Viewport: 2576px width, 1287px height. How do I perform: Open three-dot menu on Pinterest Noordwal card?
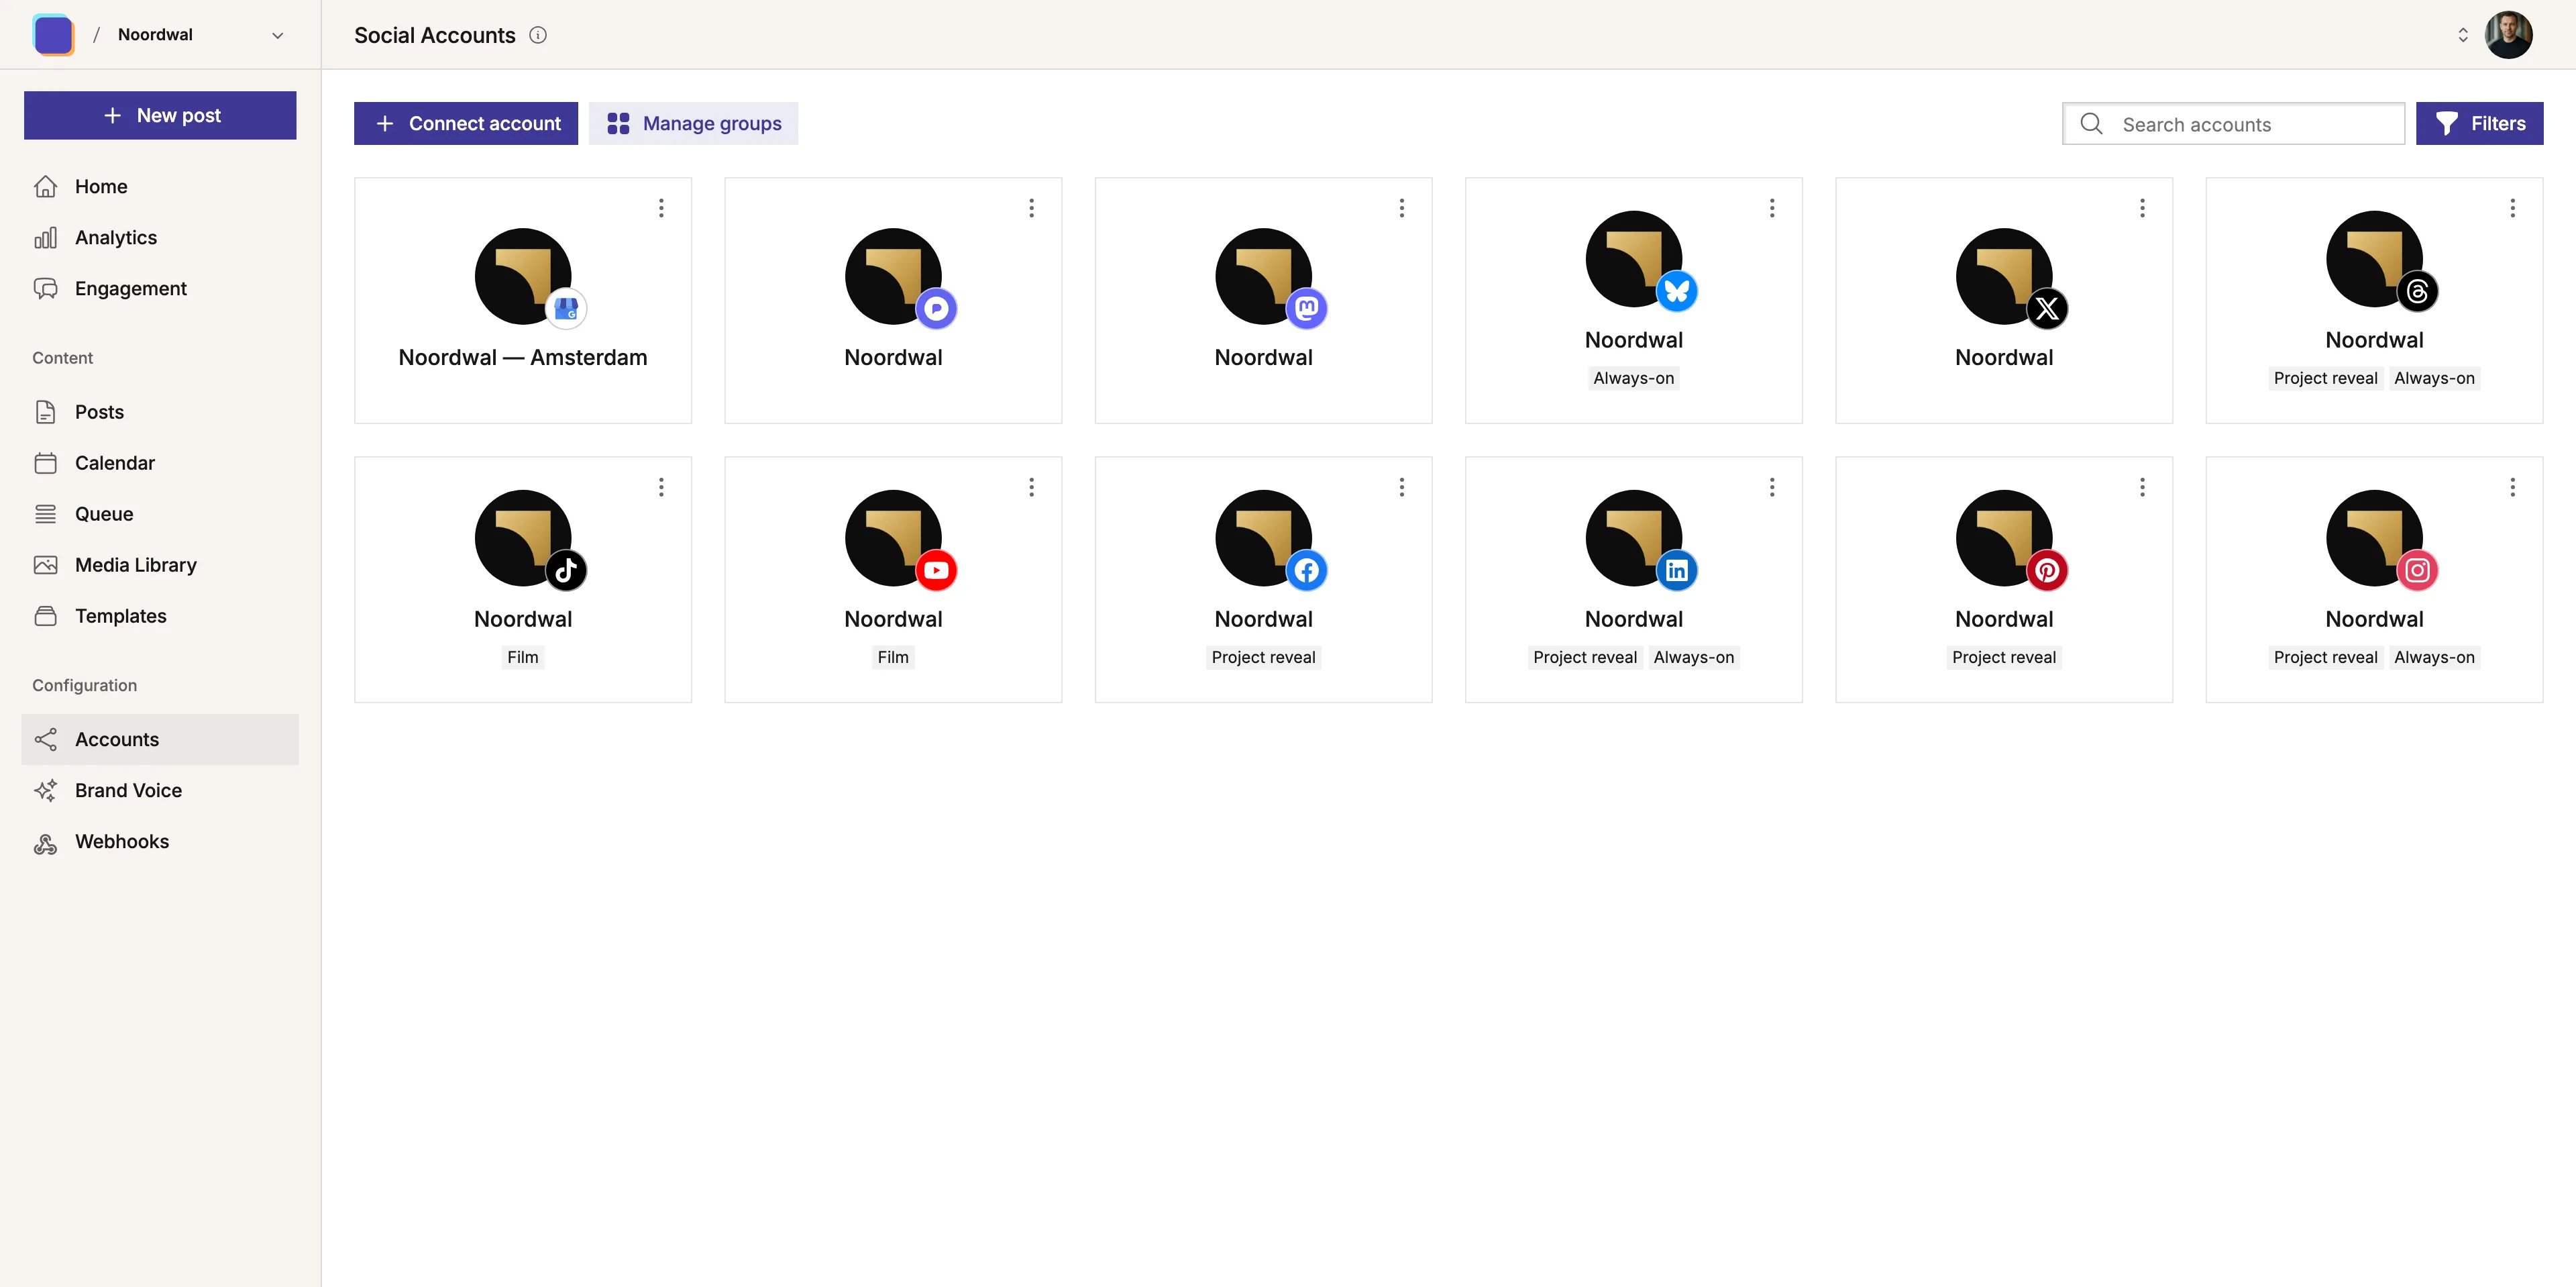pos(2142,487)
